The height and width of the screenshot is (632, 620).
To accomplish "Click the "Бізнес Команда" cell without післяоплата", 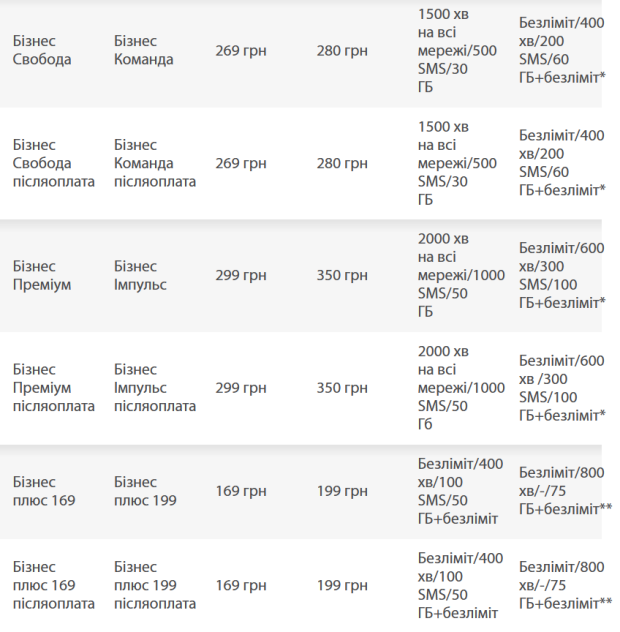I will click(x=144, y=51).
